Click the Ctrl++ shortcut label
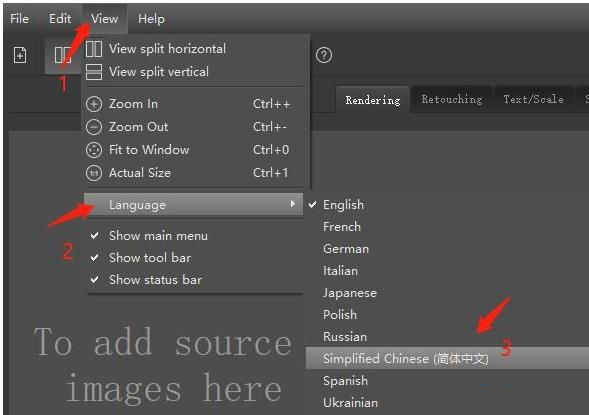The image size is (589, 415). point(272,104)
